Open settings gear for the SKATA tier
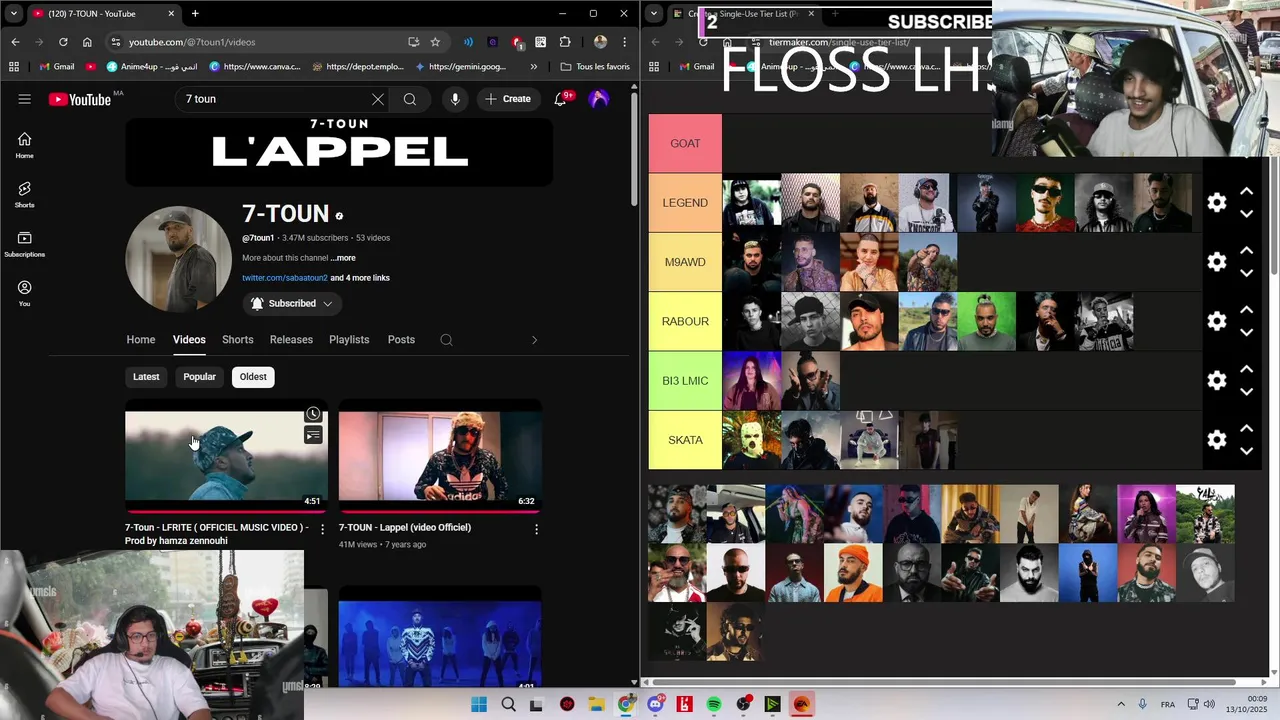The width and height of the screenshot is (1280, 720). pos(1217,440)
